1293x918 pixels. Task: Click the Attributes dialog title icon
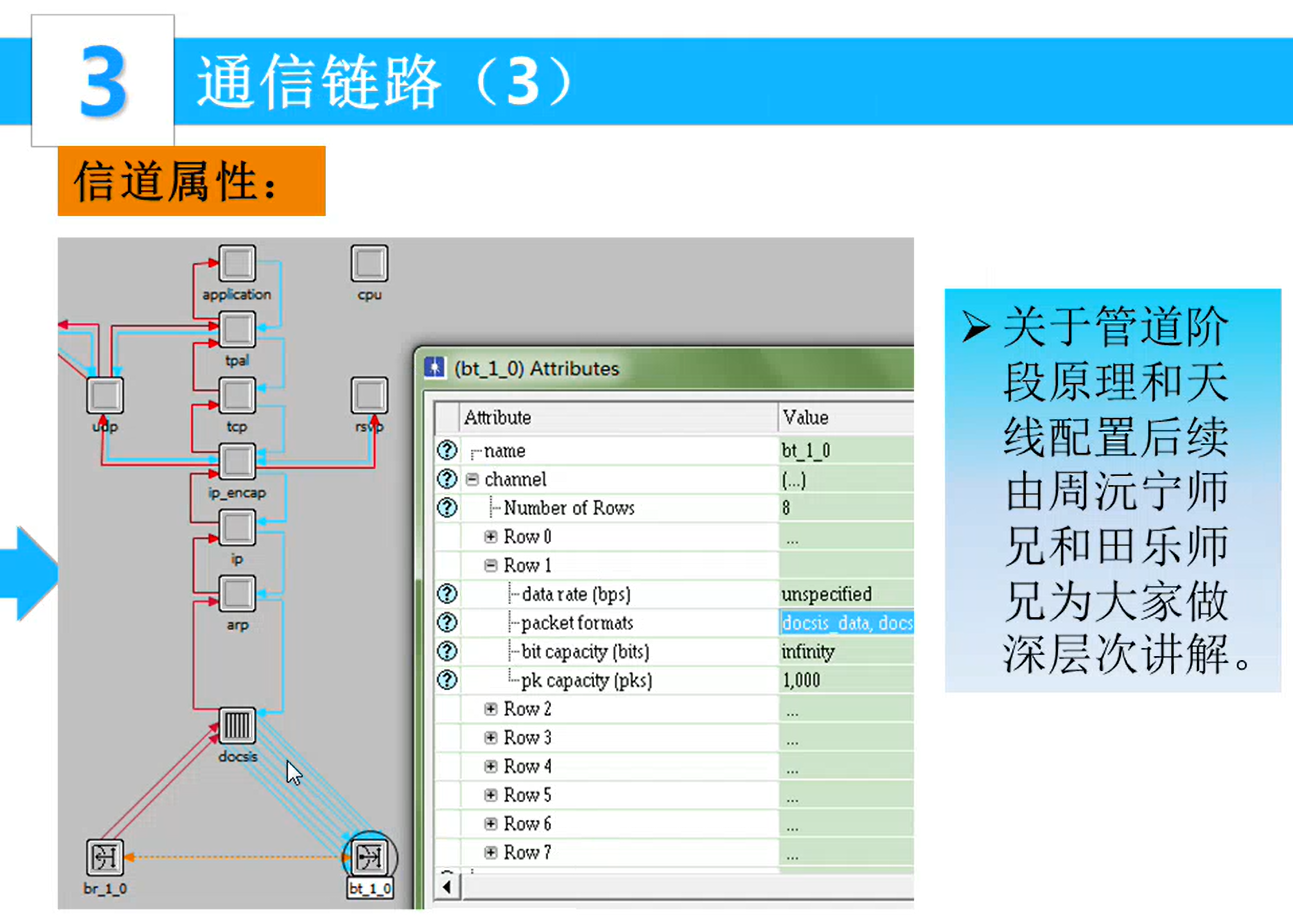click(435, 368)
